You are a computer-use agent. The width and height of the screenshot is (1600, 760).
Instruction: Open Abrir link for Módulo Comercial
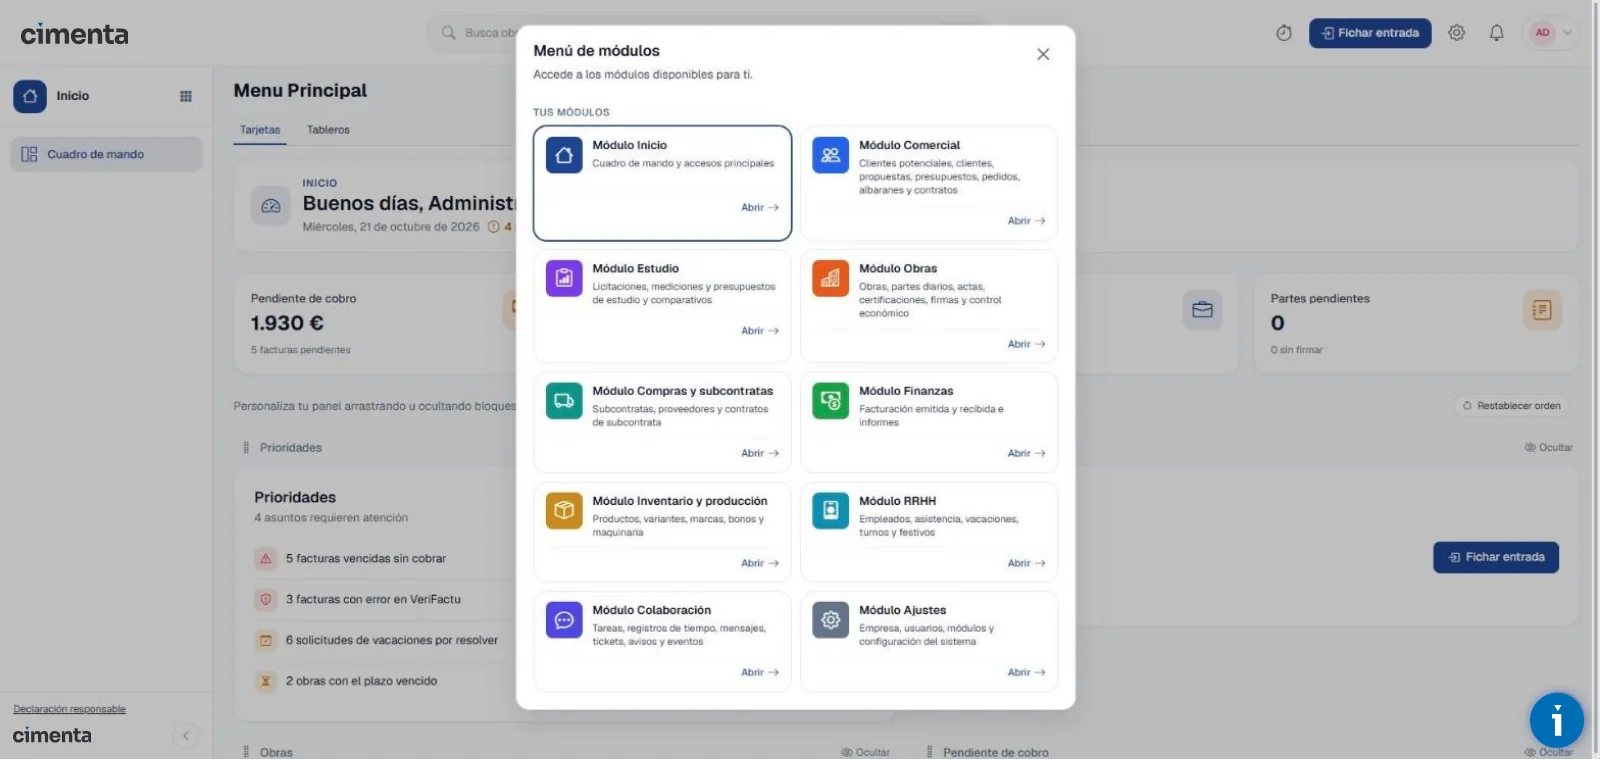click(x=1026, y=221)
